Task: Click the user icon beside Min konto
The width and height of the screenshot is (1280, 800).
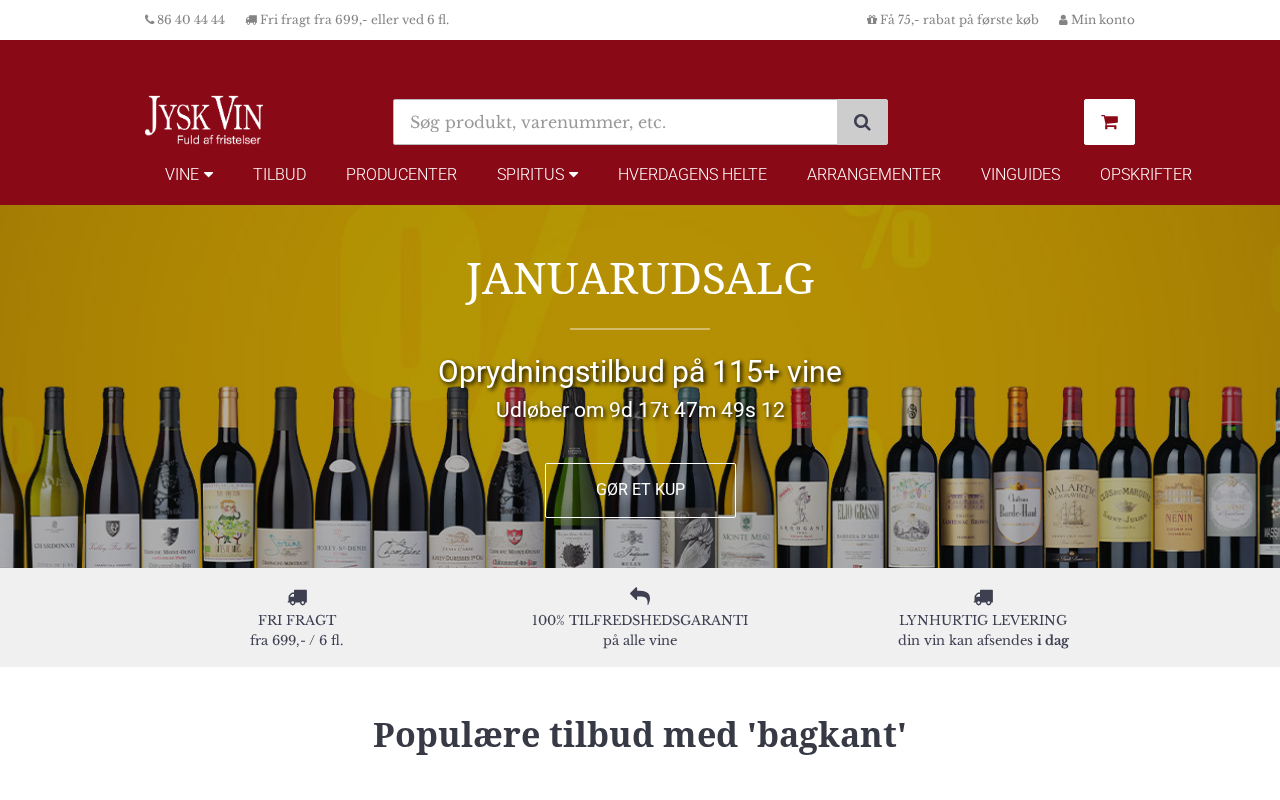Action: point(1064,20)
